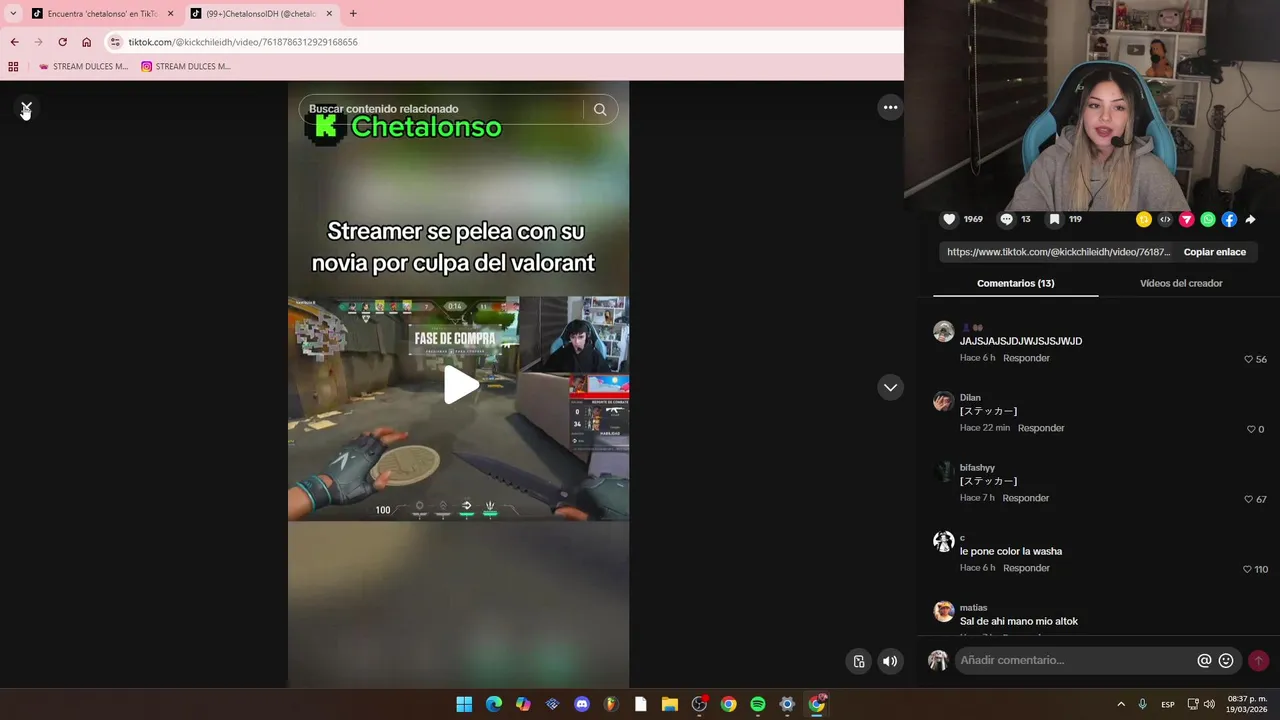Reply to bifashyy's comment
The width and height of the screenshot is (1280, 720).
pos(1026,498)
